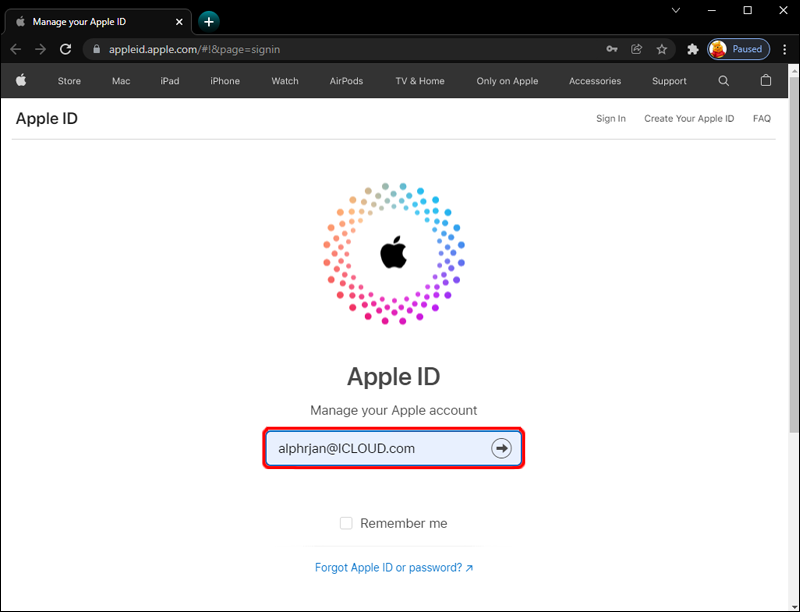Screen dimensions: 800x612
Task: Open the TV & Home menu
Action: coord(420,81)
